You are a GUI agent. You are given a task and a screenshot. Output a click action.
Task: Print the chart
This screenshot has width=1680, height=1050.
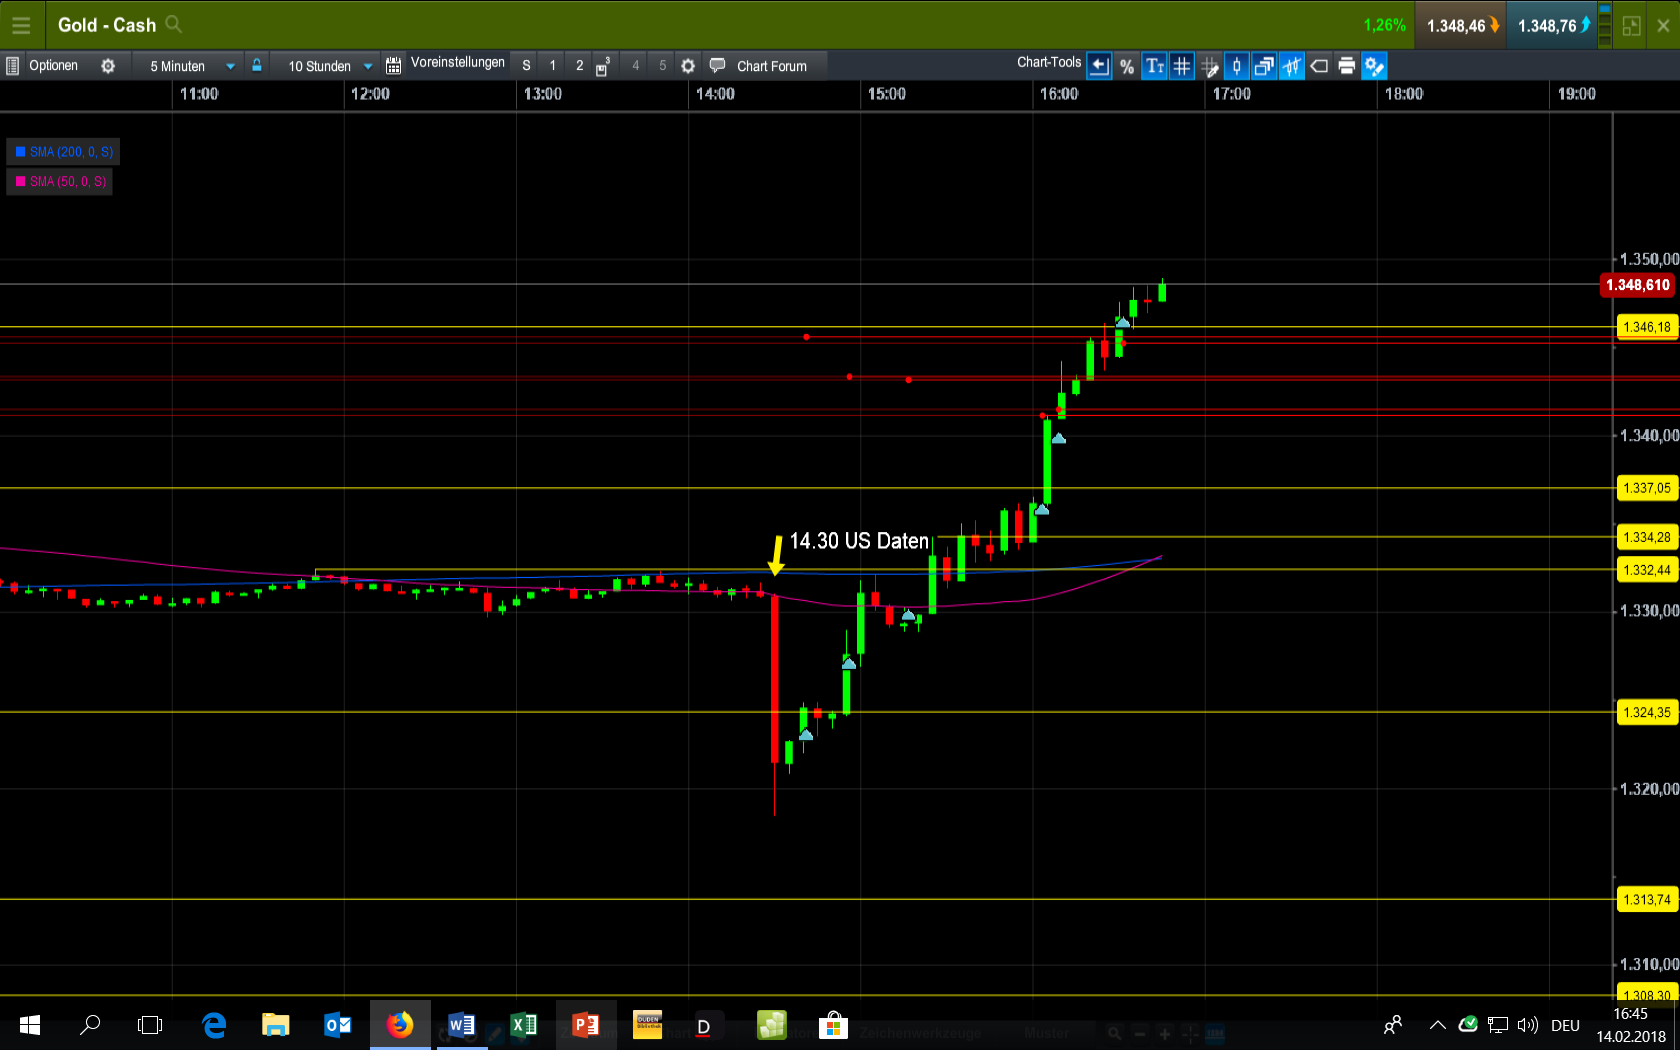[x=1347, y=66]
